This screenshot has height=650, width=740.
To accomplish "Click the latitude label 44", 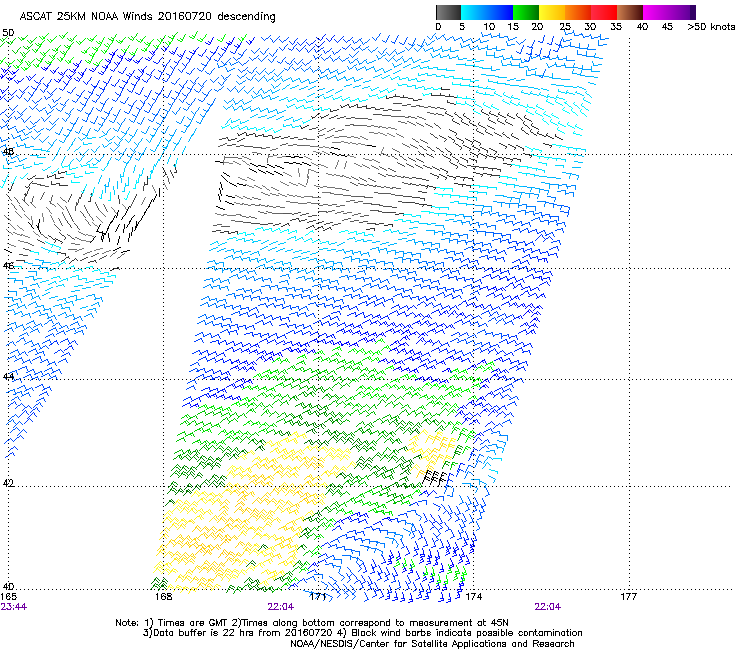I will pos(8,377).
